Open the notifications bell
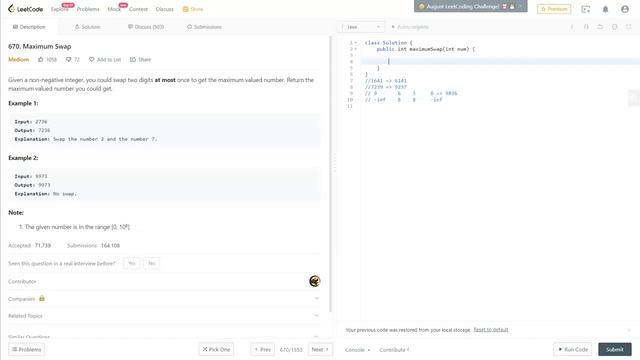 (x=605, y=9)
